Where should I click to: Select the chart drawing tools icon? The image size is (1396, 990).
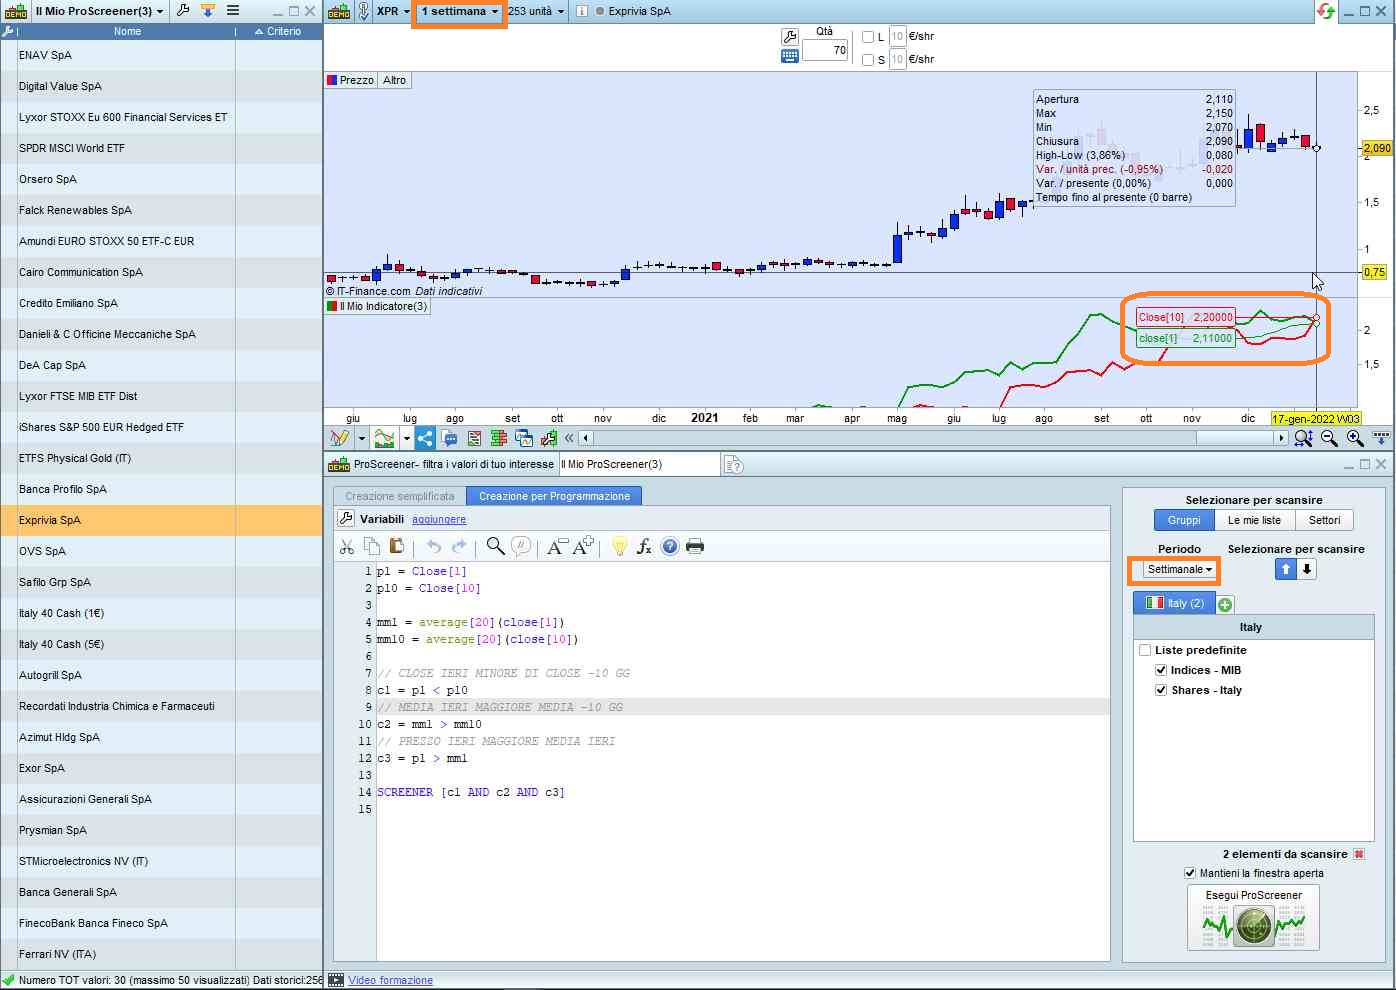[340, 438]
